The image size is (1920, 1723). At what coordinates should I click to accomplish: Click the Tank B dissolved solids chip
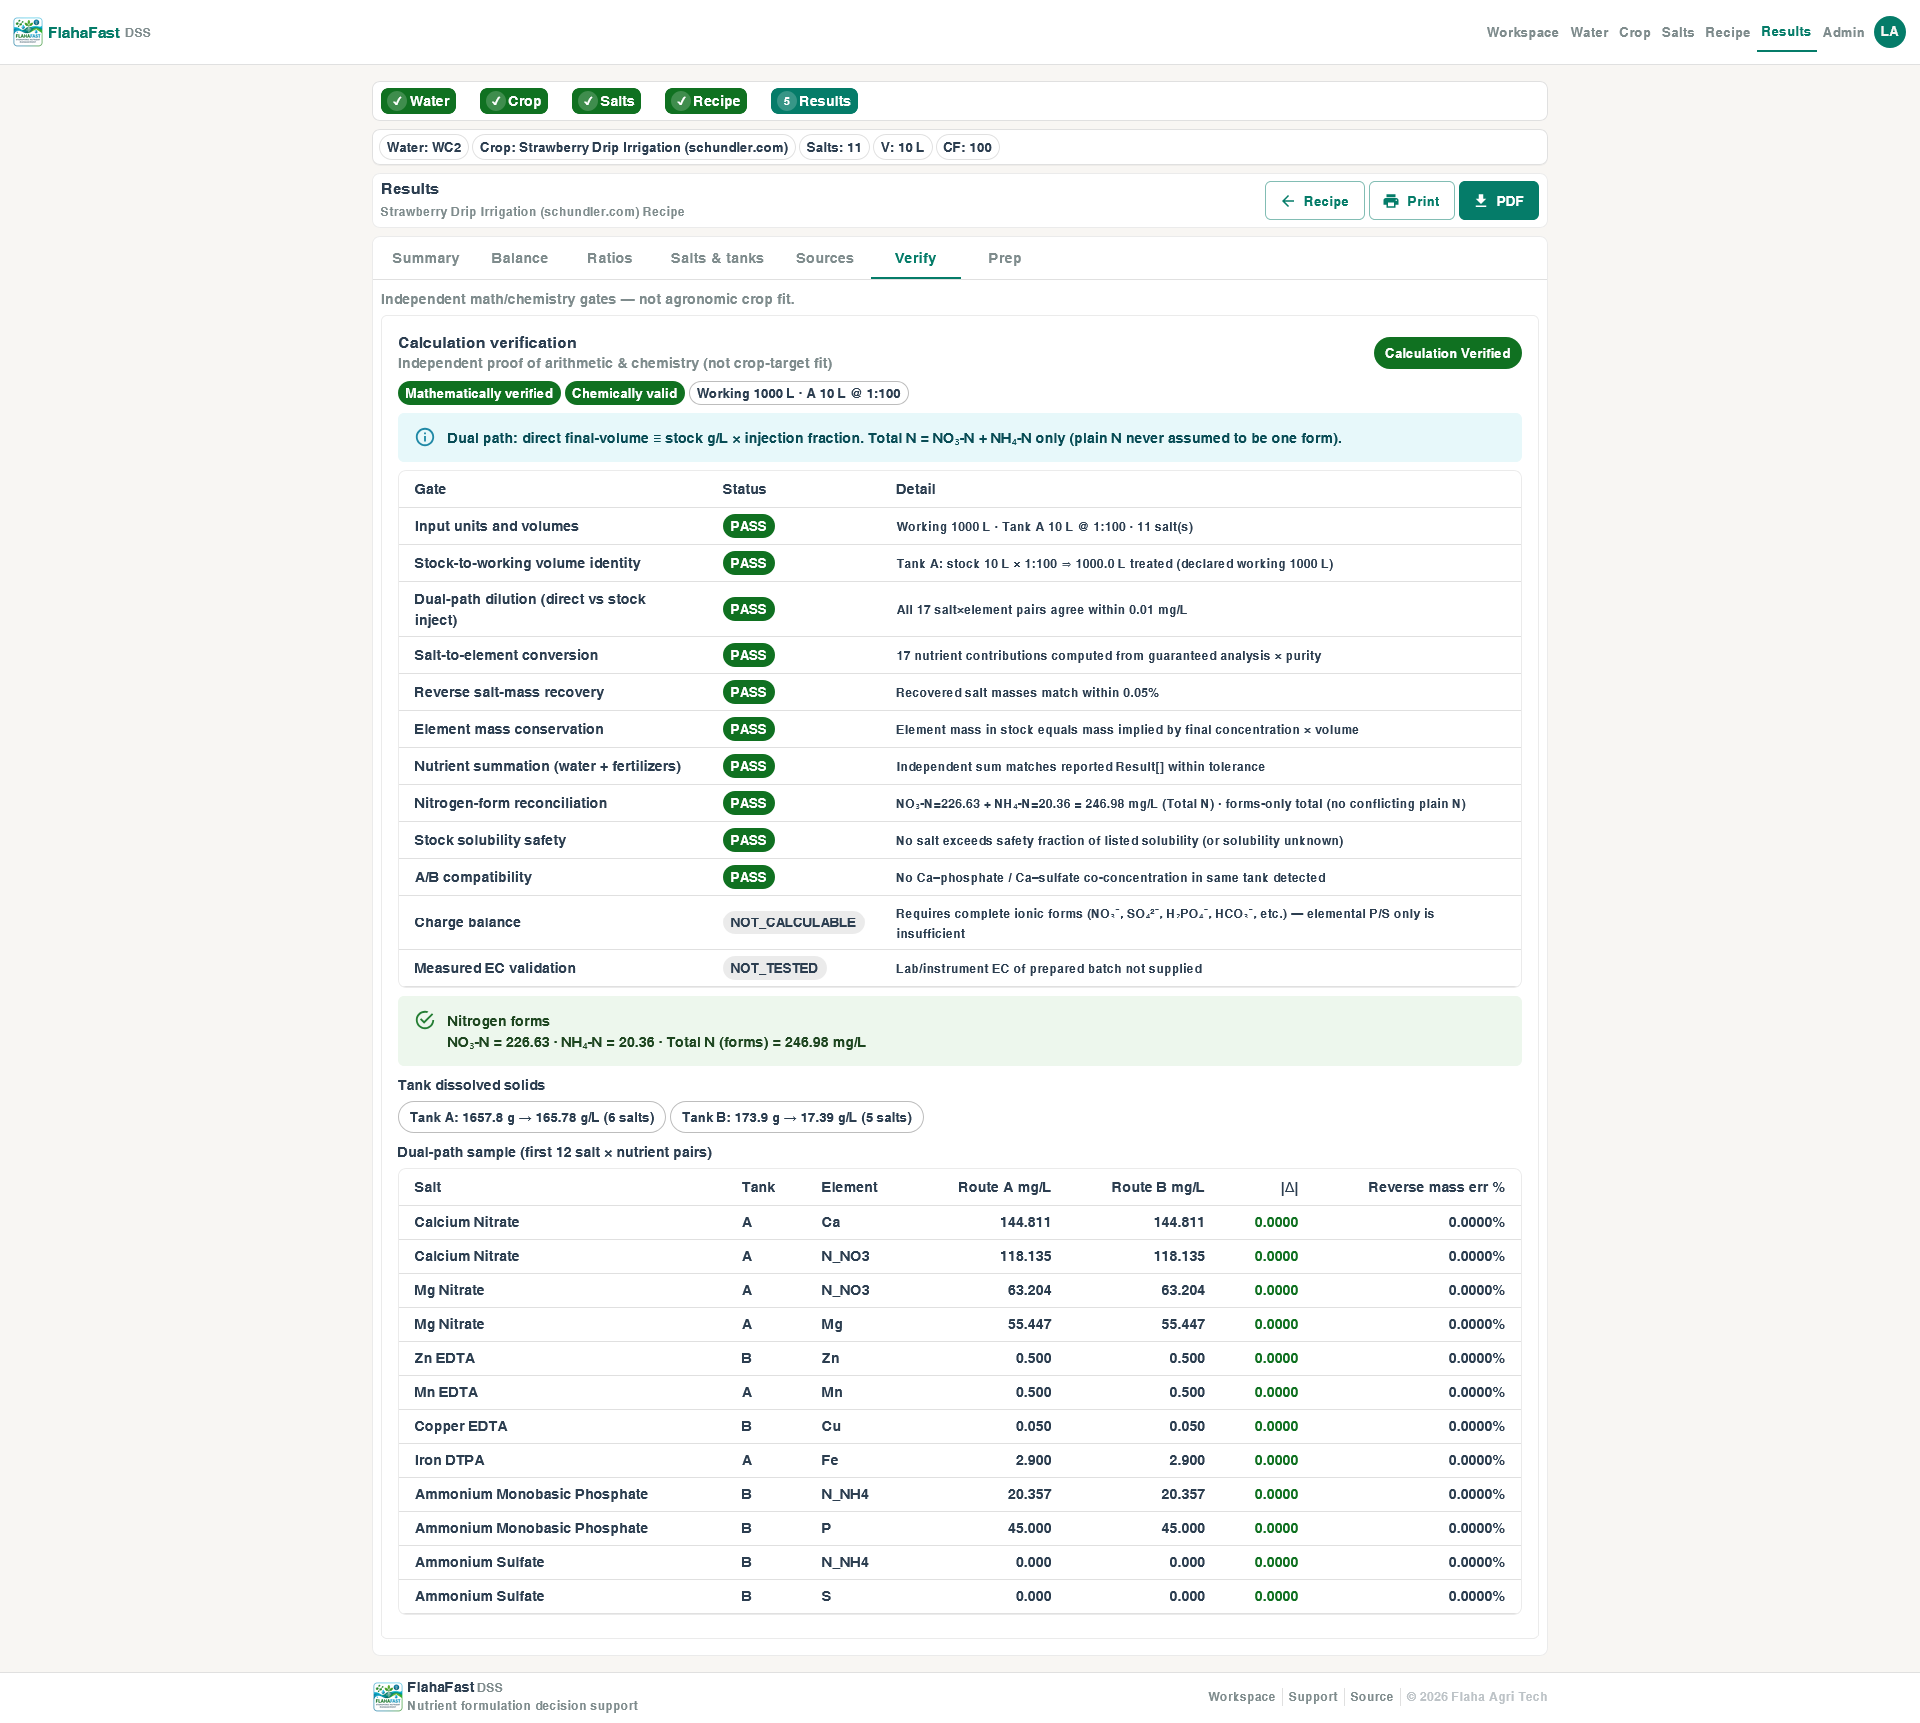pyautogui.click(x=796, y=1117)
